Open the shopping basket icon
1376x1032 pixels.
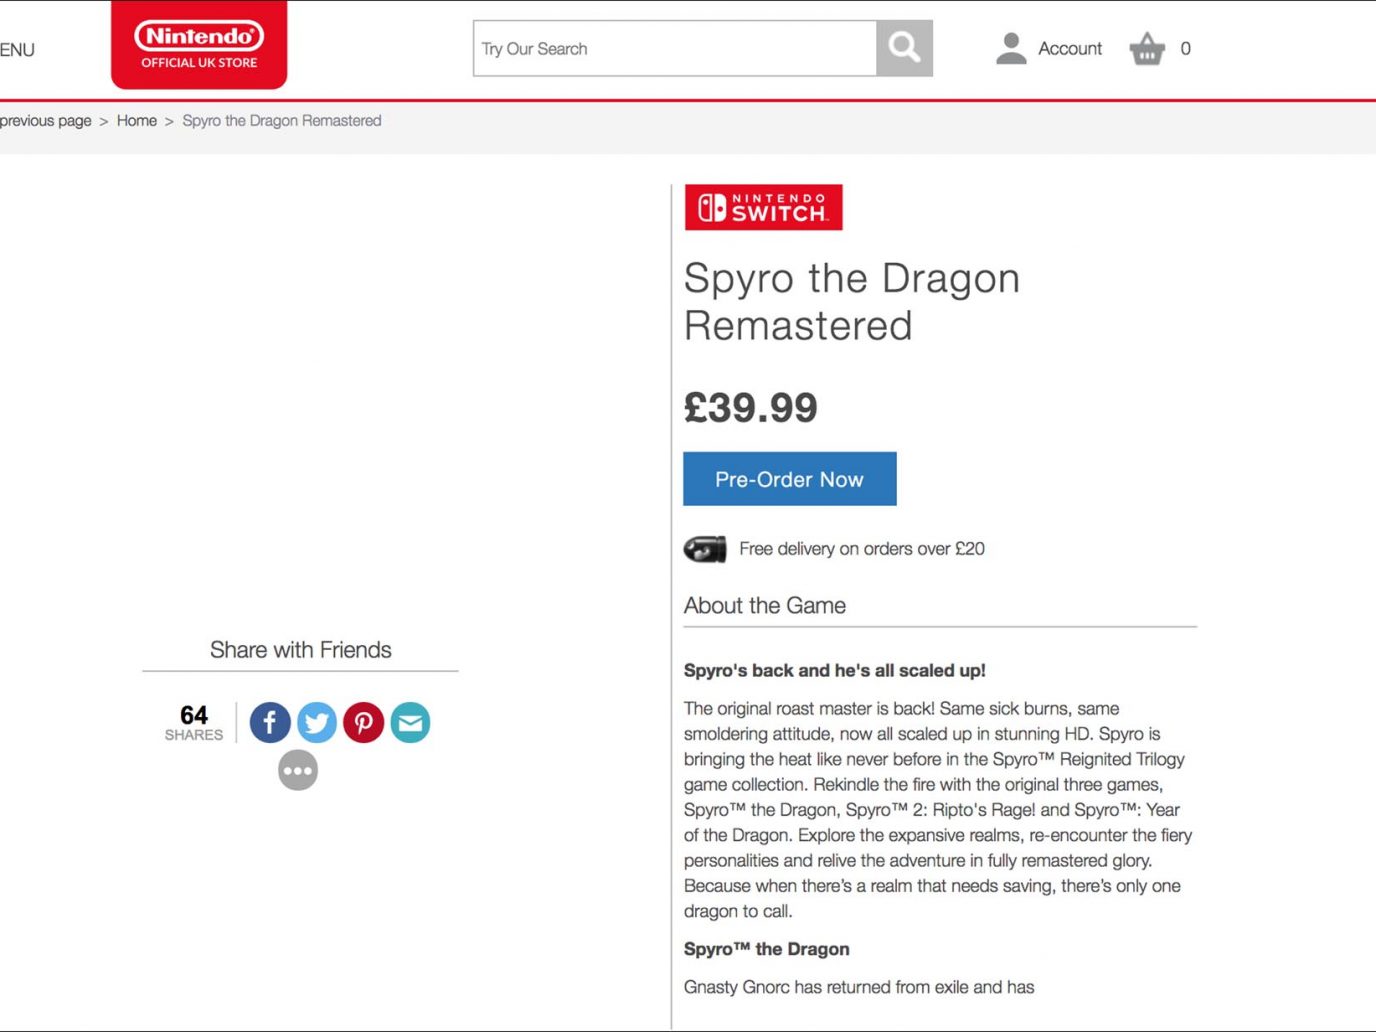click(x=1147, y=48)
